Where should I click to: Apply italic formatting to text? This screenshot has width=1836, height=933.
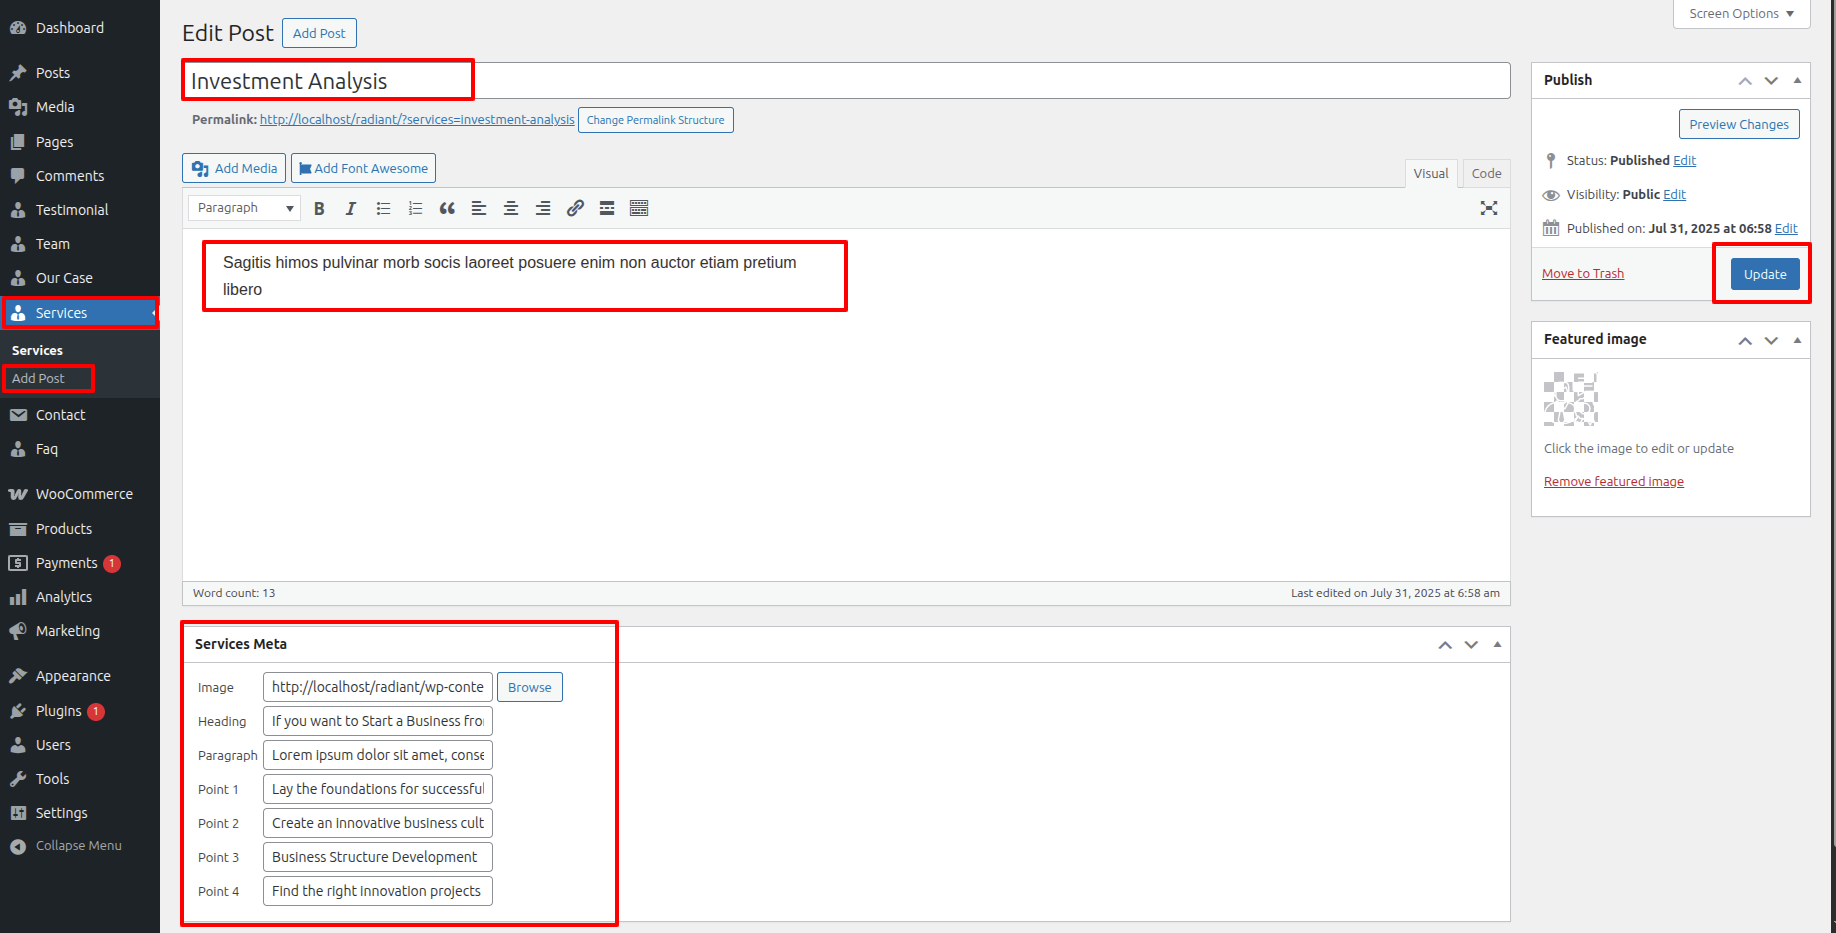click(351, 208)
